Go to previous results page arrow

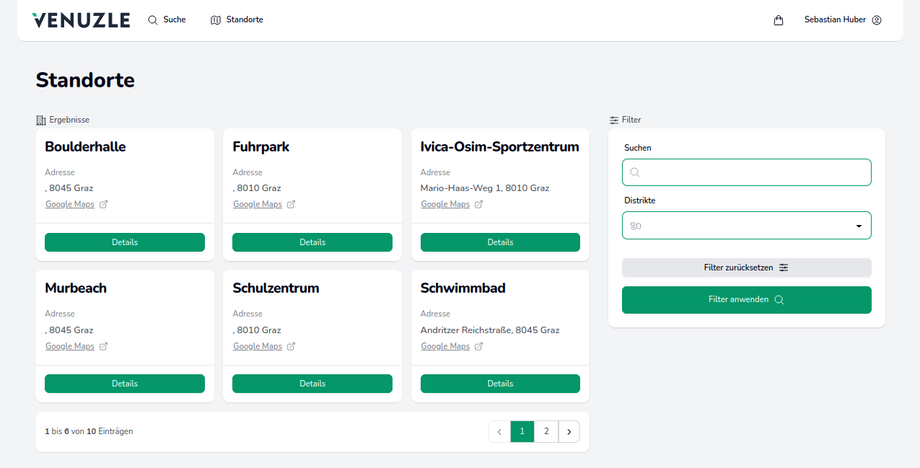pos(499,432)
